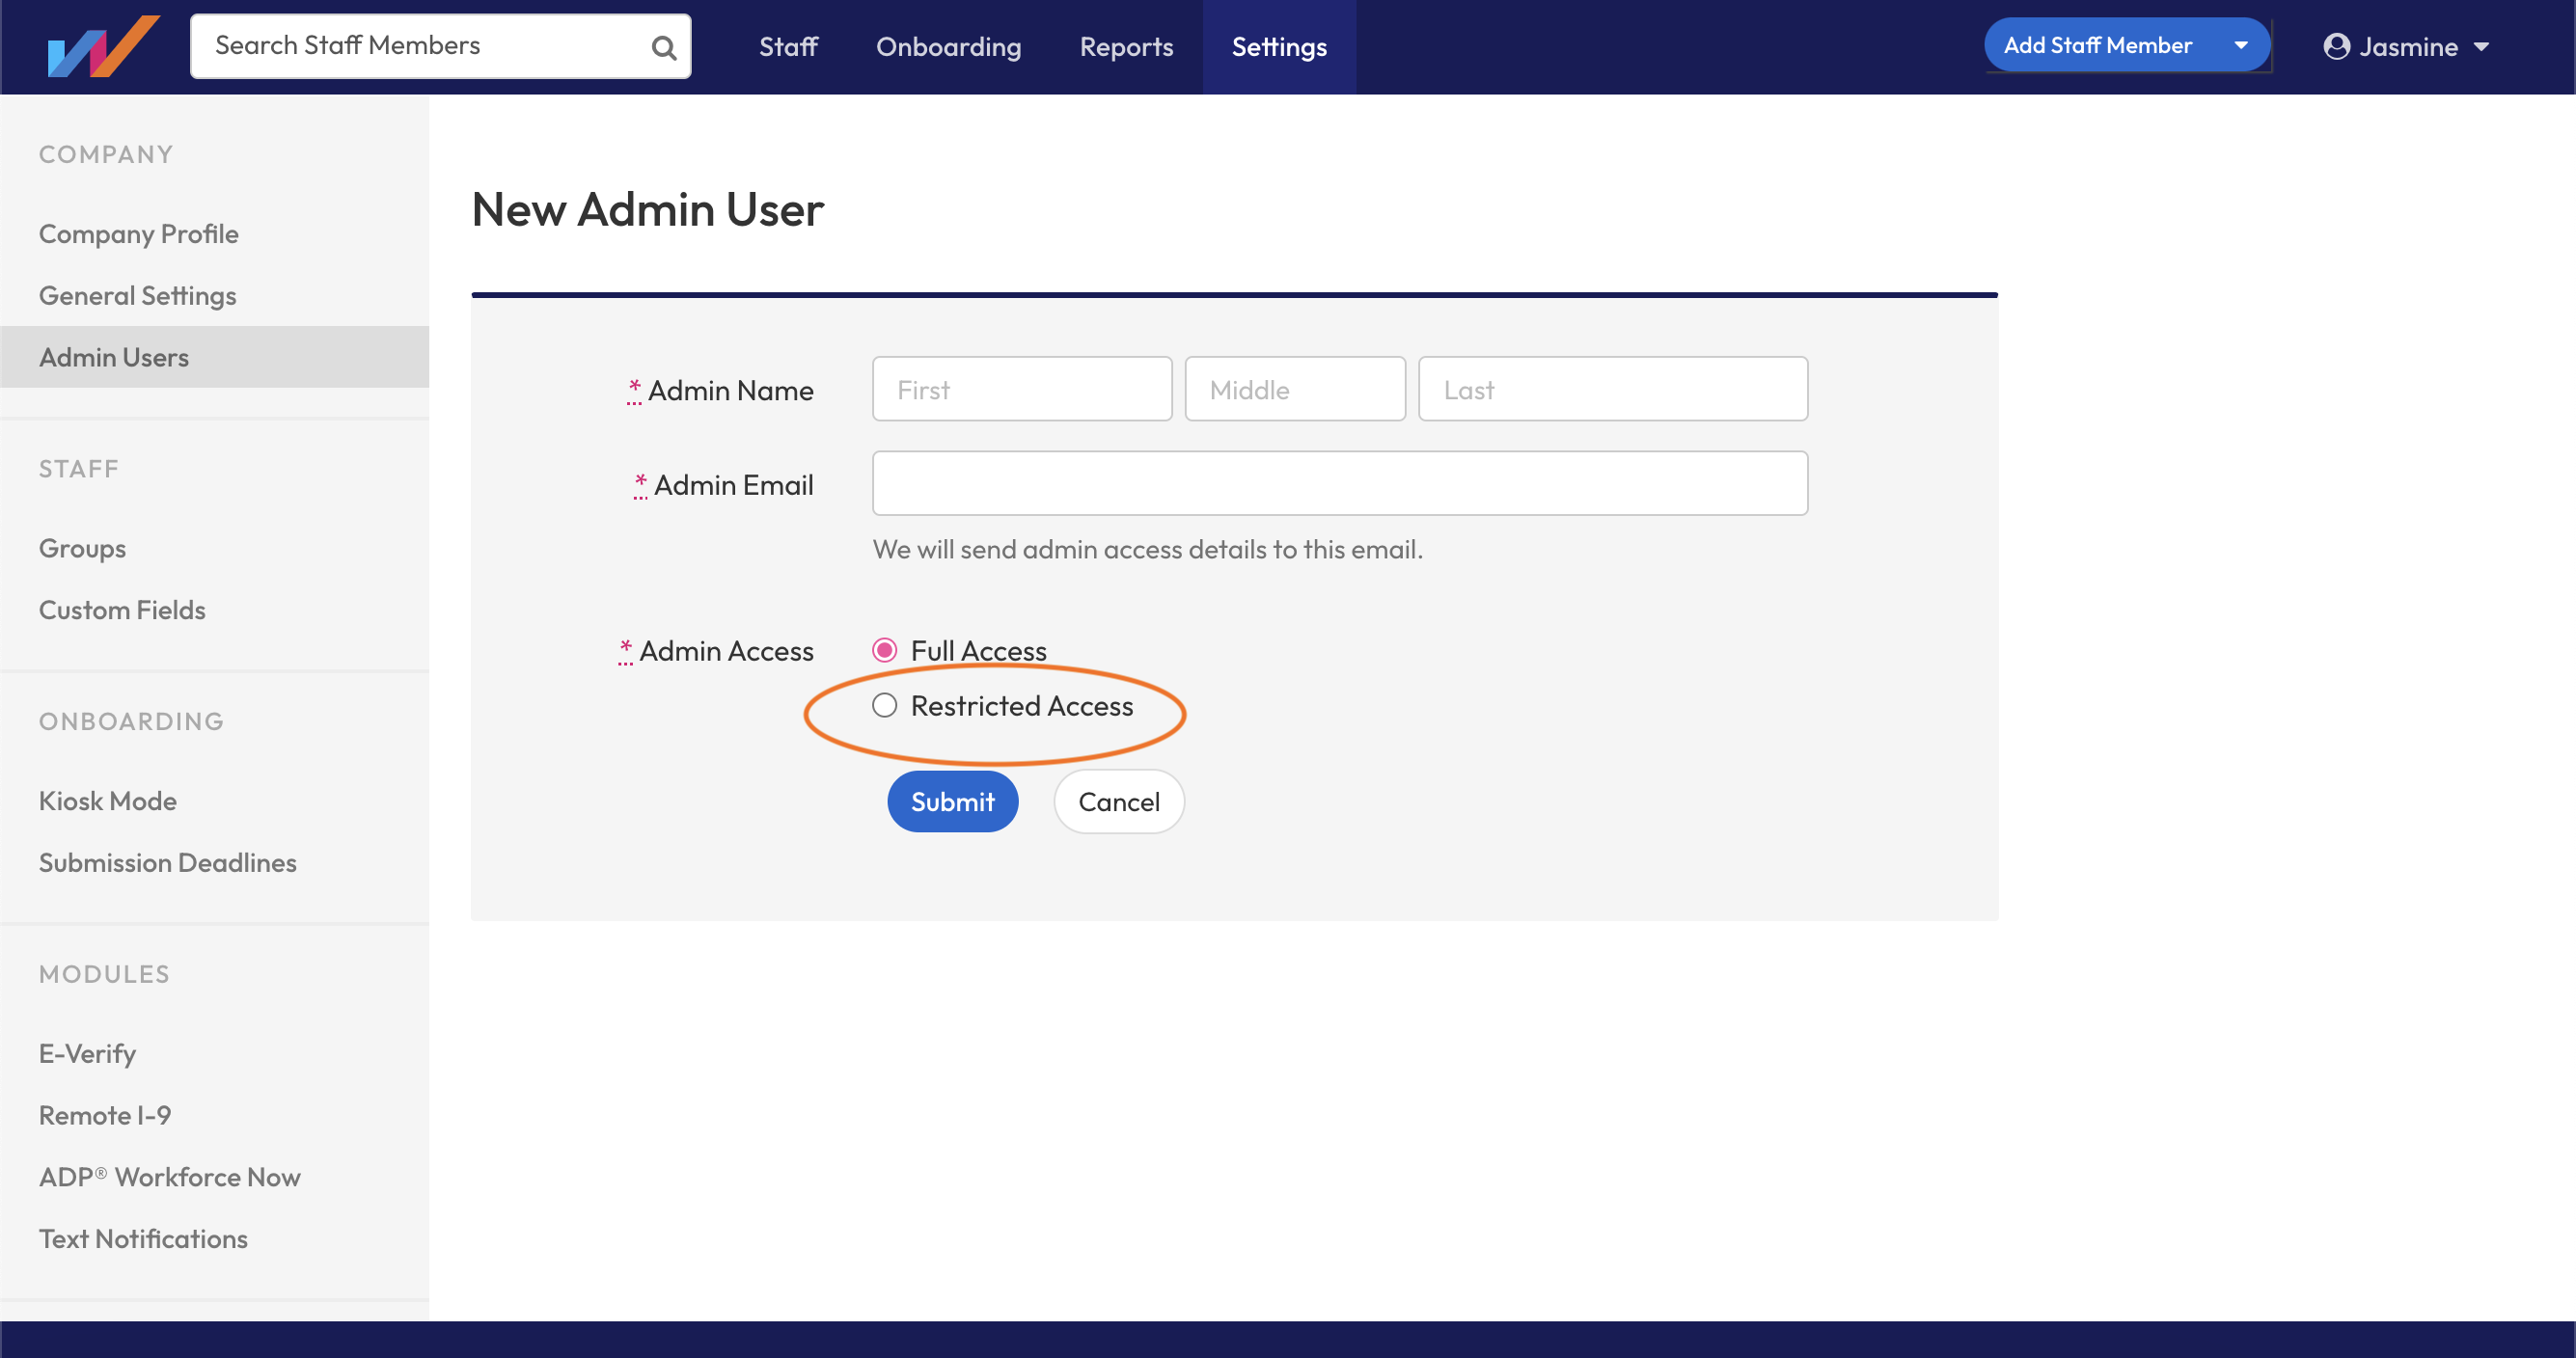
Task: Select the Restricted Access radio button
Action: point(884,706)
